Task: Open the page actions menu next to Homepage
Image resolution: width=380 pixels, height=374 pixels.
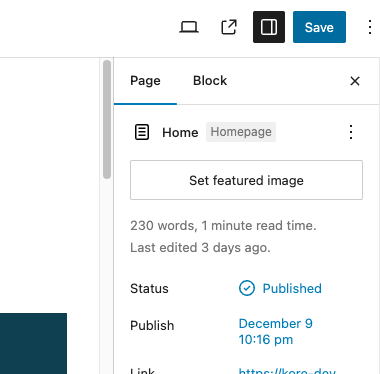Action: [x=351, y=132]
